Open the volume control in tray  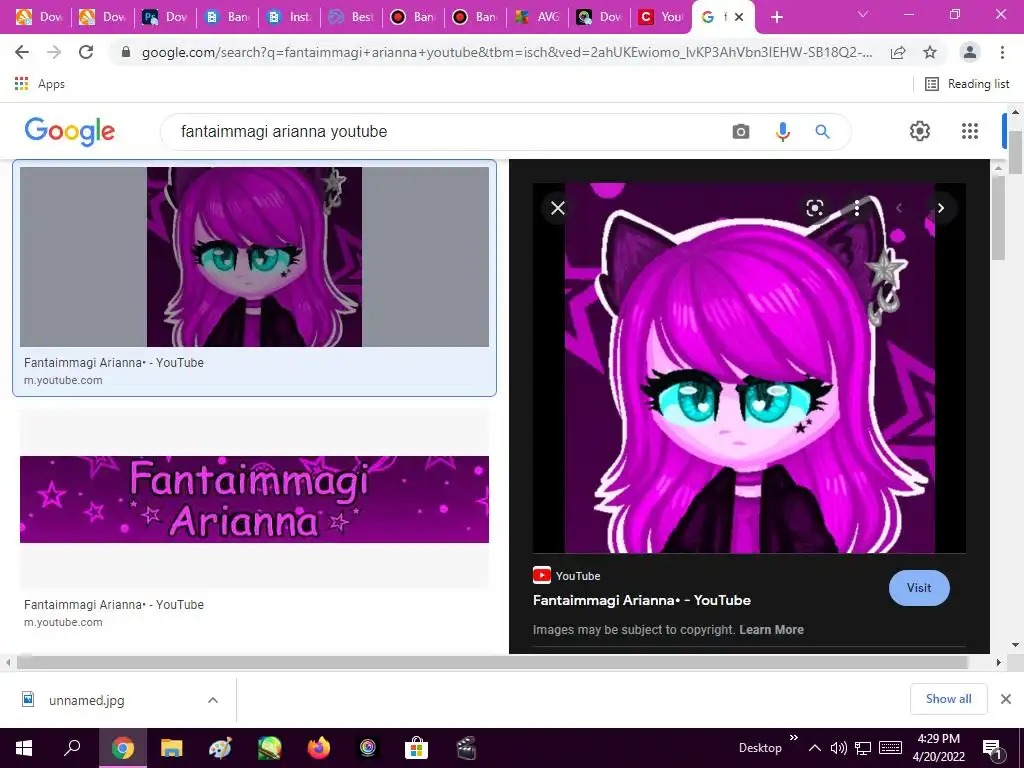point(839,748)
